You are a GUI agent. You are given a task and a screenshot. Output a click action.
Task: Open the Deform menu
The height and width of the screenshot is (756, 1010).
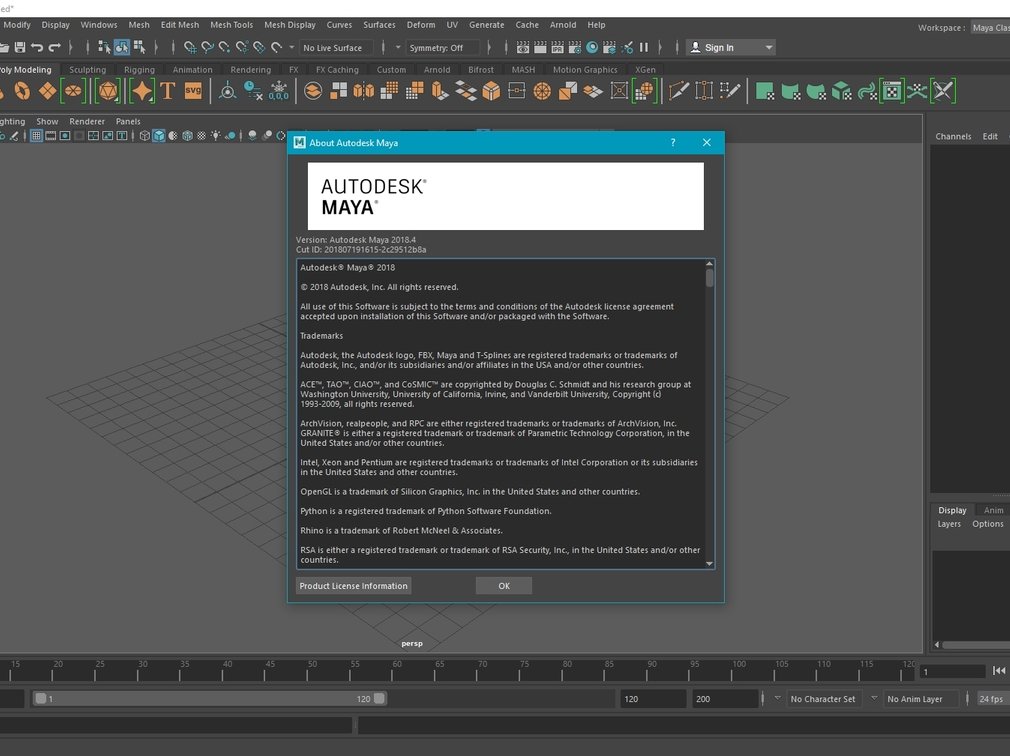point(421,24)
